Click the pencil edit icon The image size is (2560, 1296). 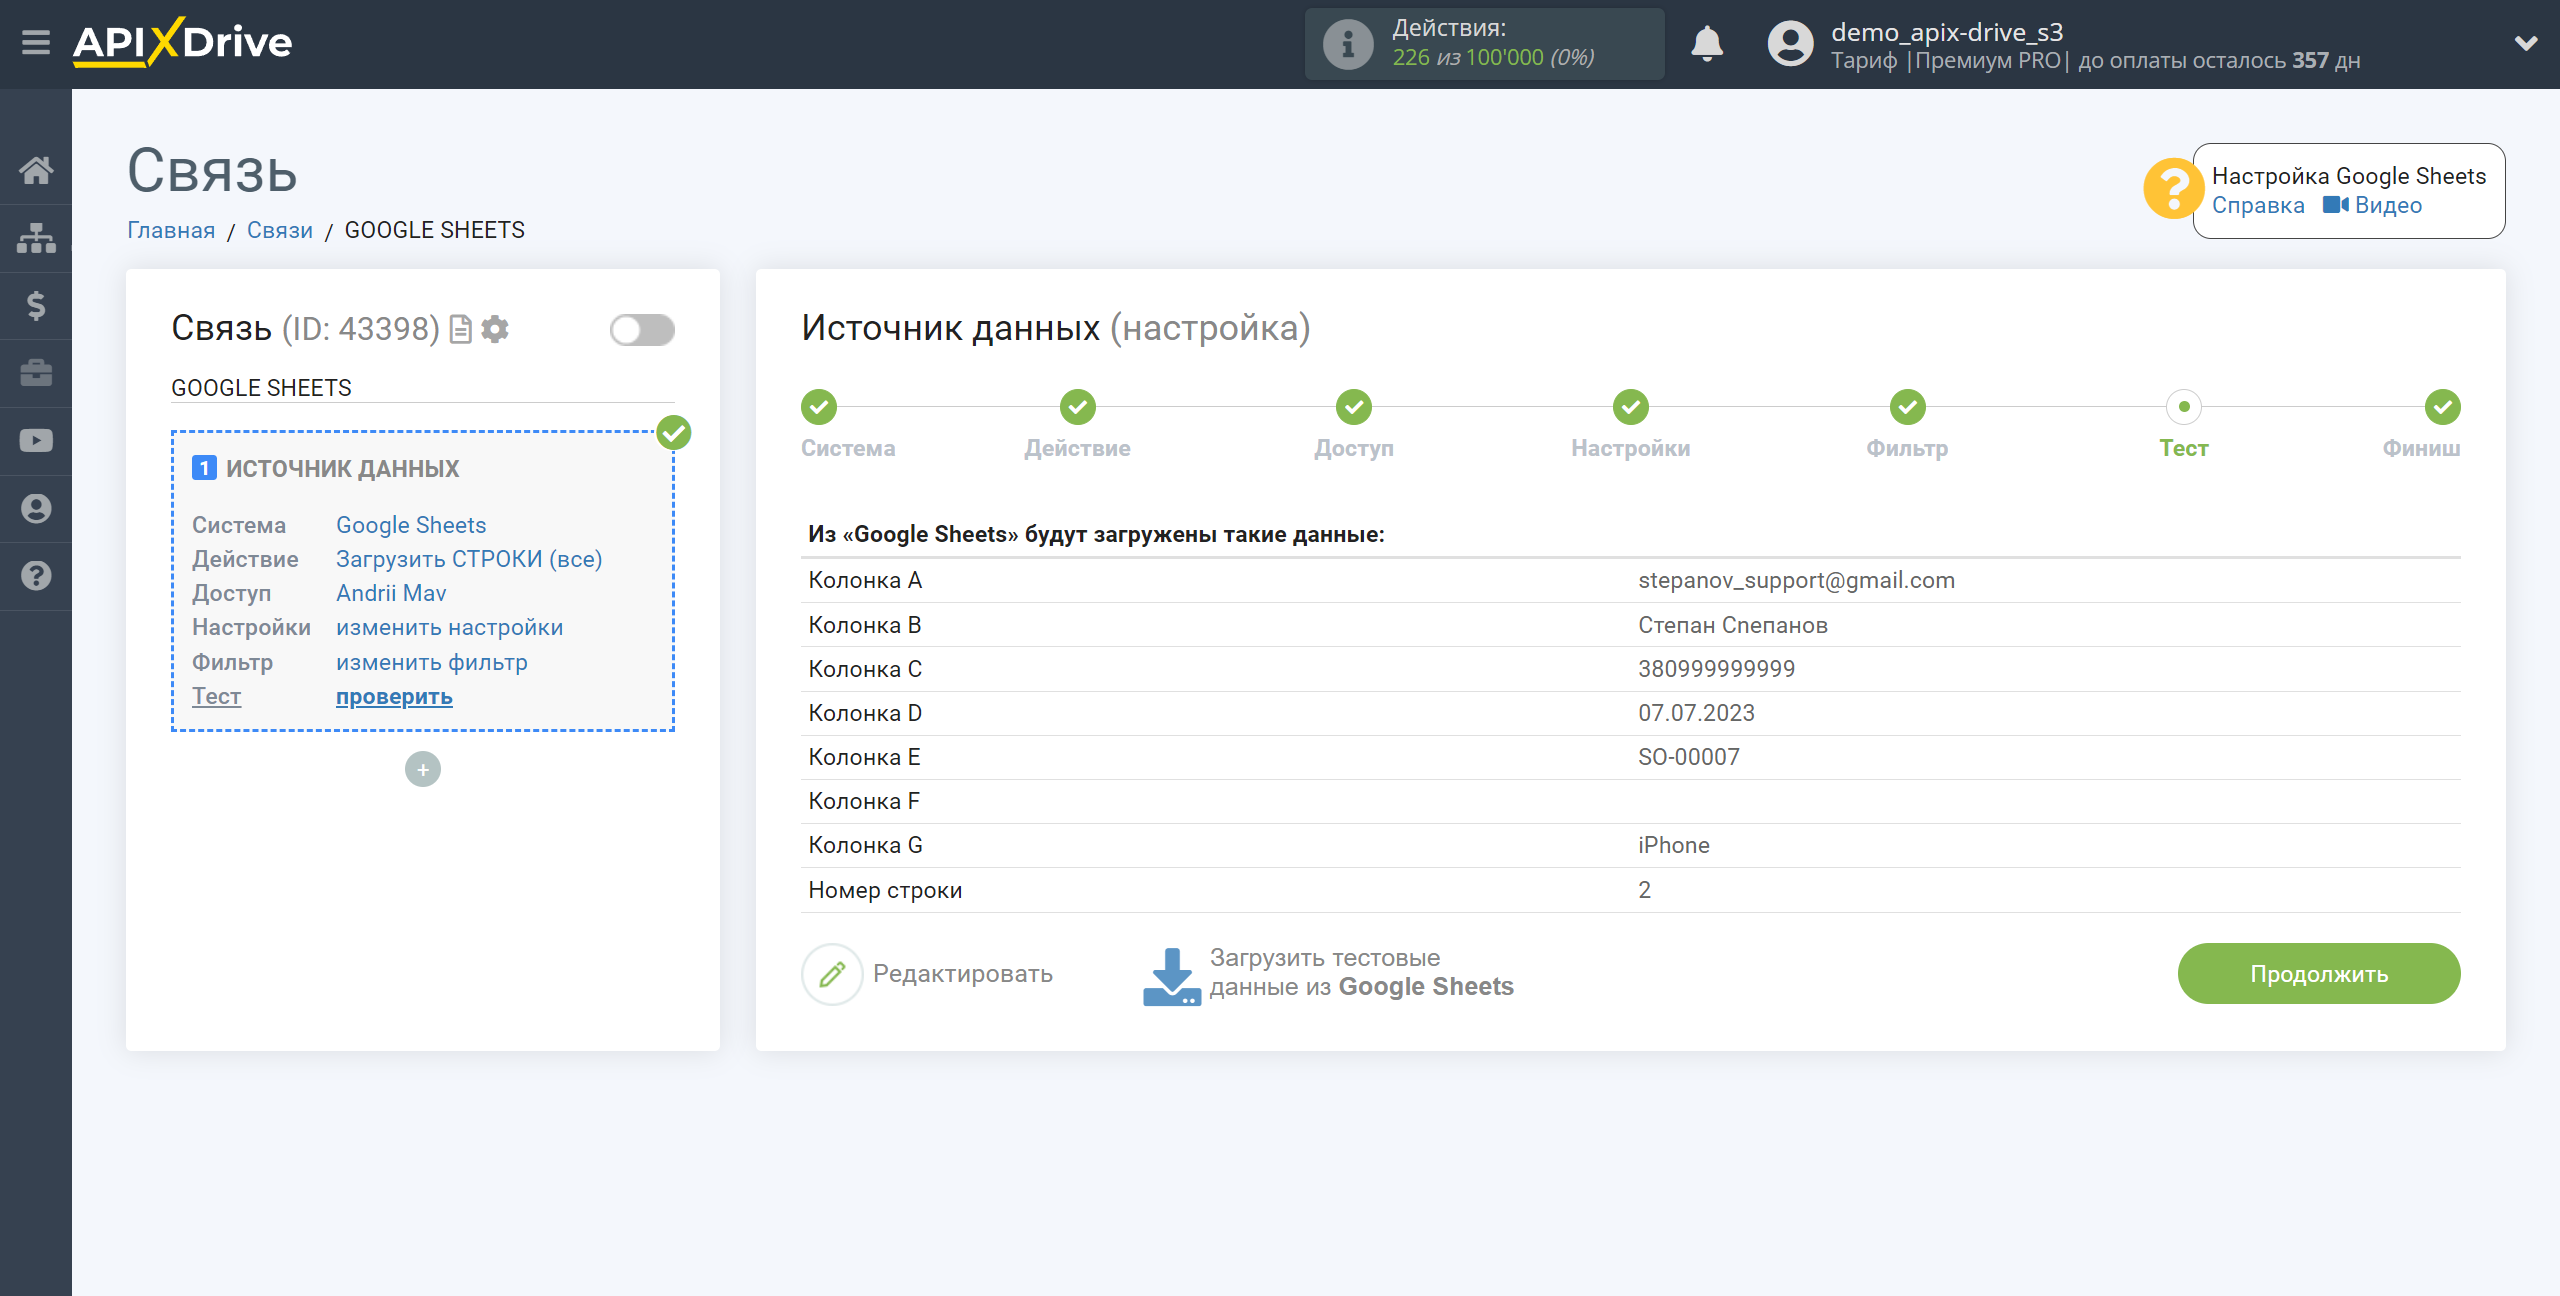832,974
